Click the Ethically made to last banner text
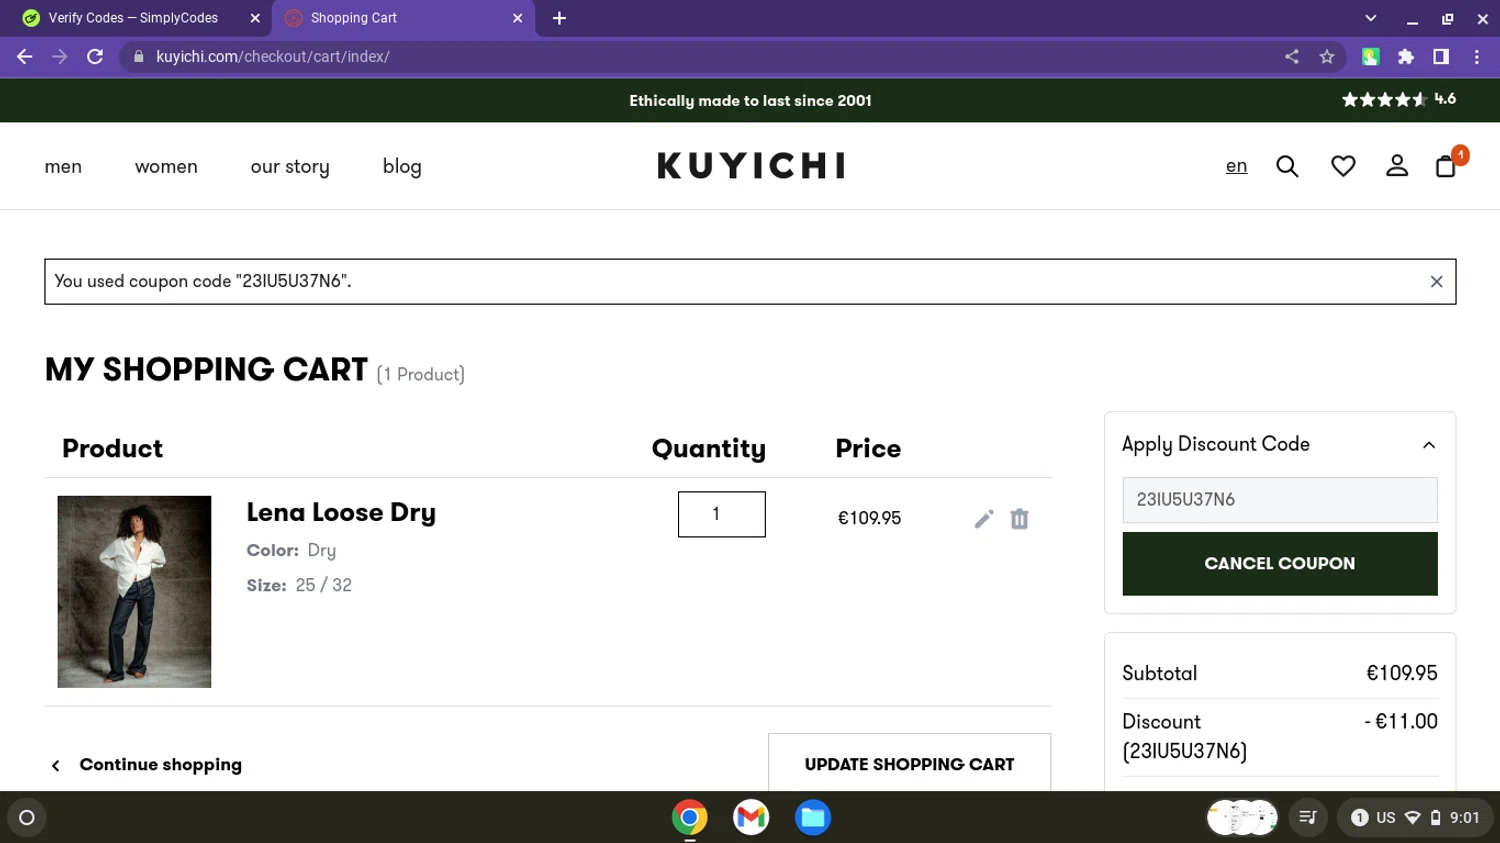Viewport: 1500px width, 843px height. [x=750, y=101]
